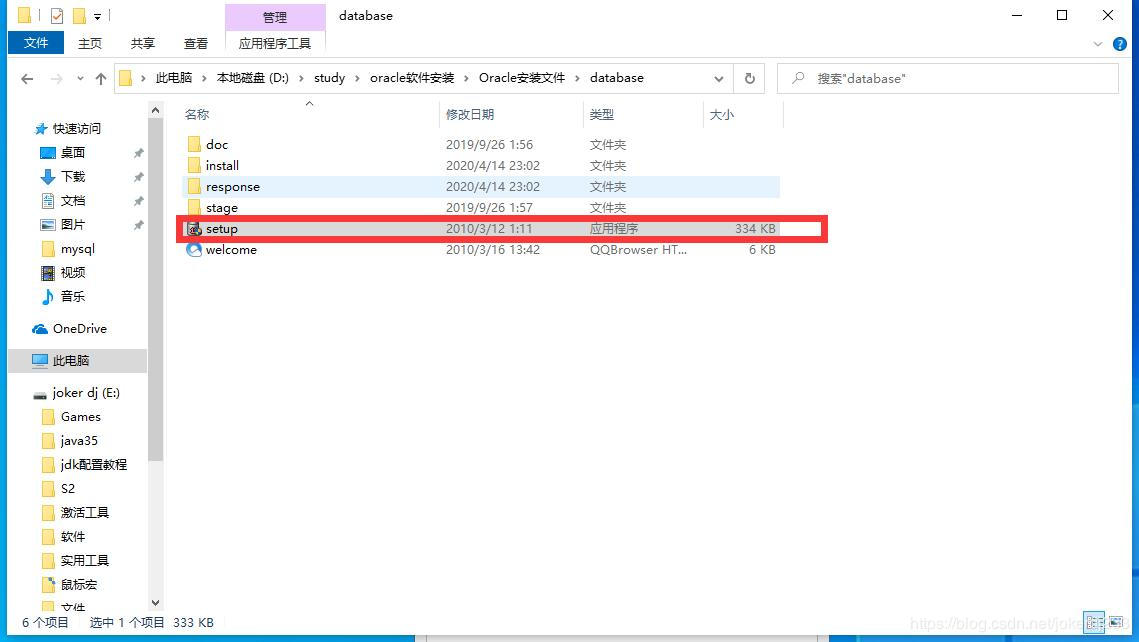Open 视频 in the navigation pane

[x=73, y=272]
